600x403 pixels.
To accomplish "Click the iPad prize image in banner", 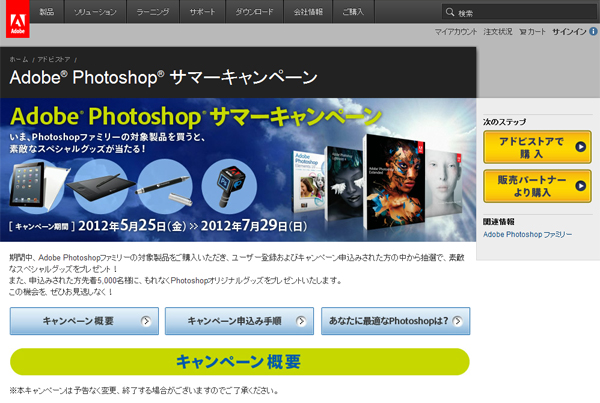I will click(x=38, y=186).
